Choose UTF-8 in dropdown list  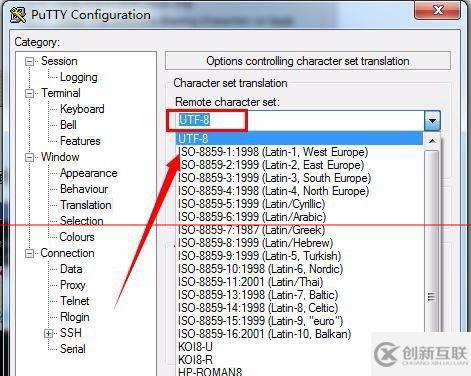point(299,139)
